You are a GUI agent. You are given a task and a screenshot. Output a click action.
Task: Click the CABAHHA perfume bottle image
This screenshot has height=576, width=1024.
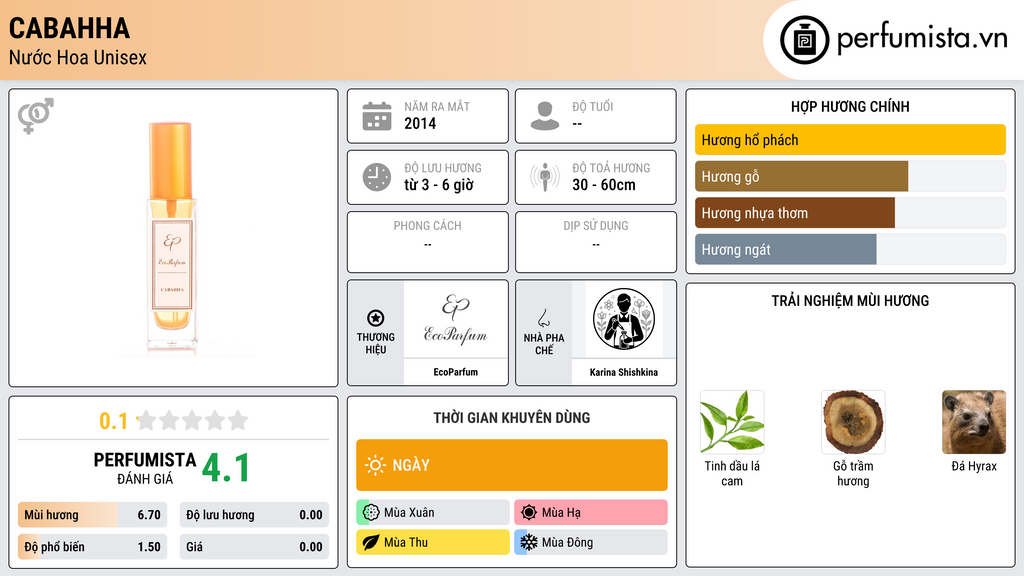172,238
